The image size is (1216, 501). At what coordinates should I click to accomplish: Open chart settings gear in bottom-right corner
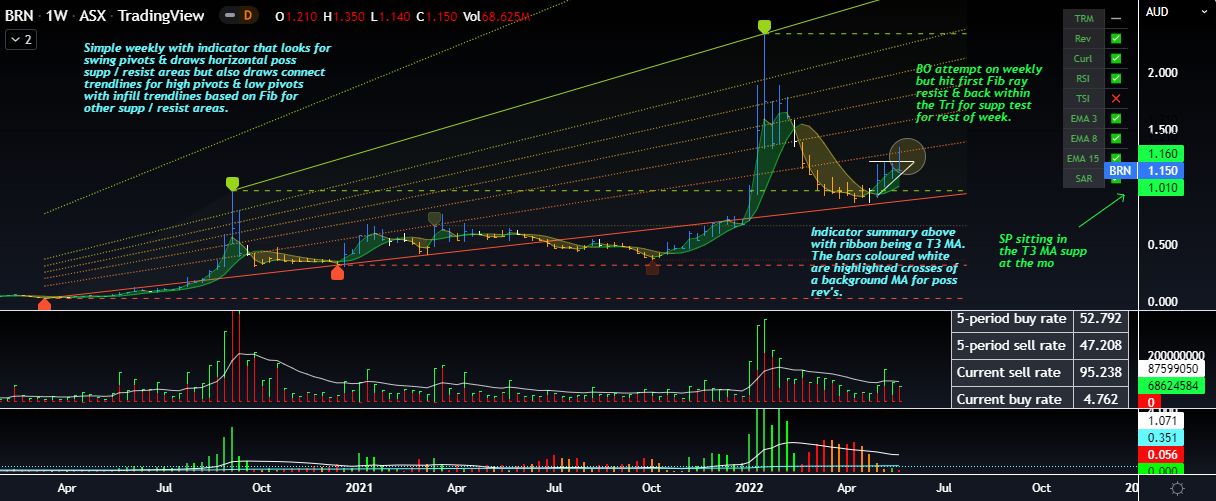point(1178,487)
